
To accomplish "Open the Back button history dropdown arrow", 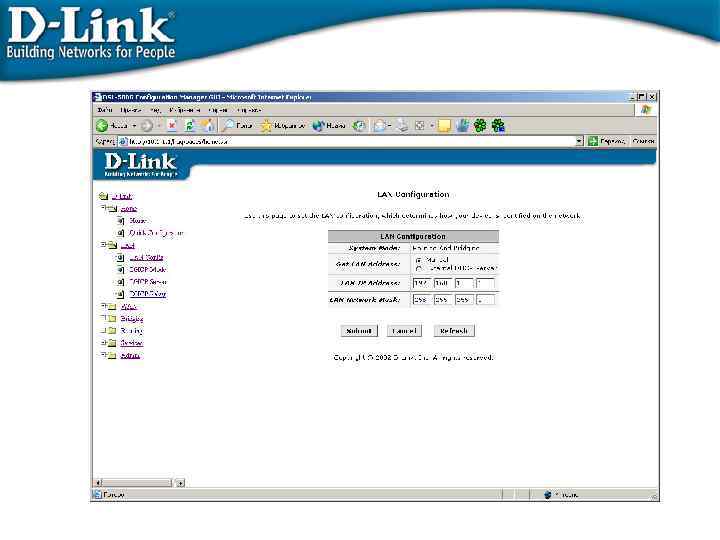I will 135,125.
